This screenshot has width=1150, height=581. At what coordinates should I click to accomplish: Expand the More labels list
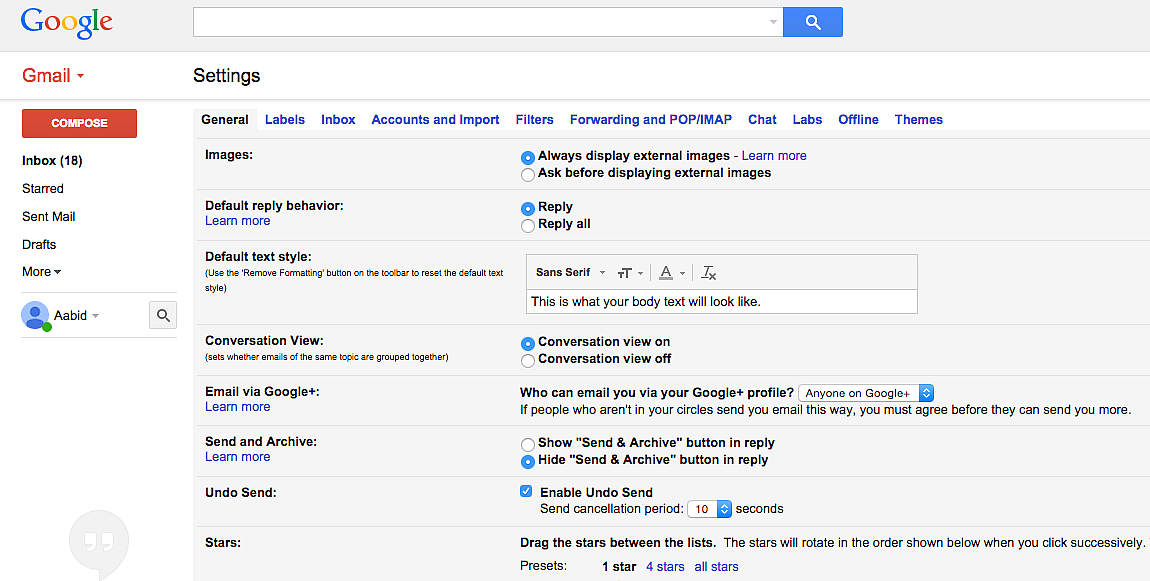(41, 271)
